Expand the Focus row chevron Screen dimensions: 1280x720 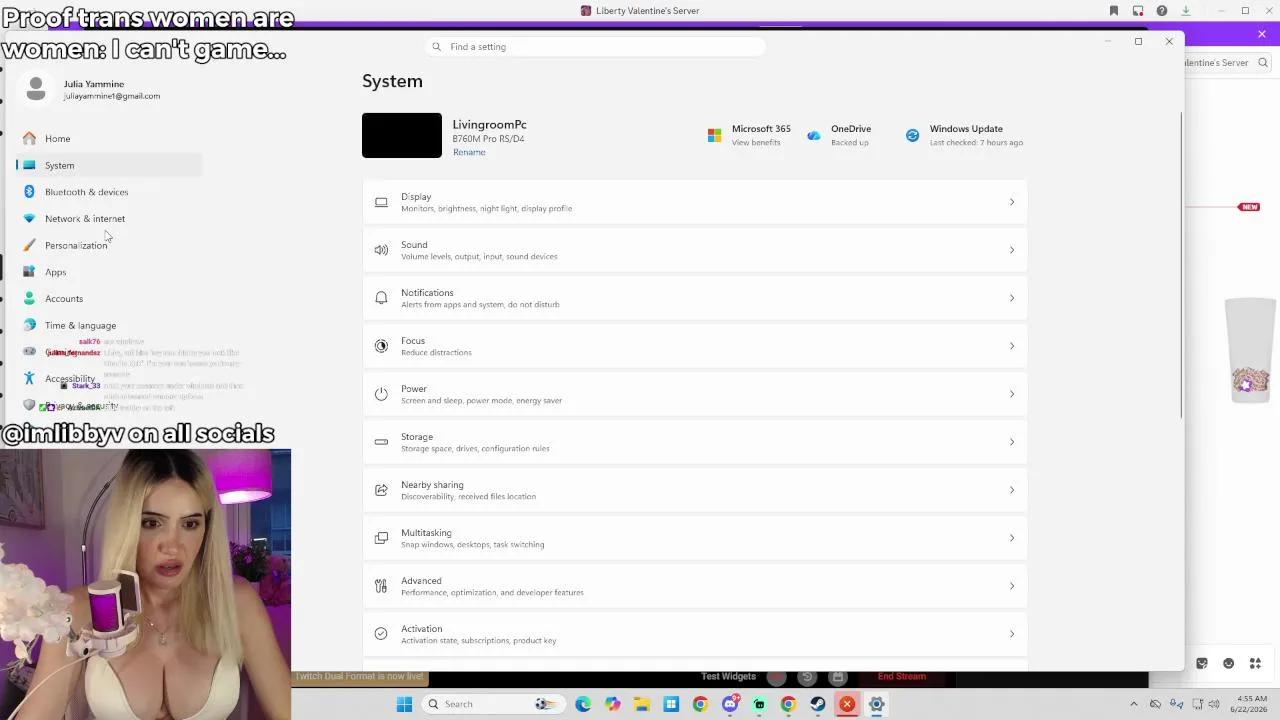click(x=1011, y=346)
